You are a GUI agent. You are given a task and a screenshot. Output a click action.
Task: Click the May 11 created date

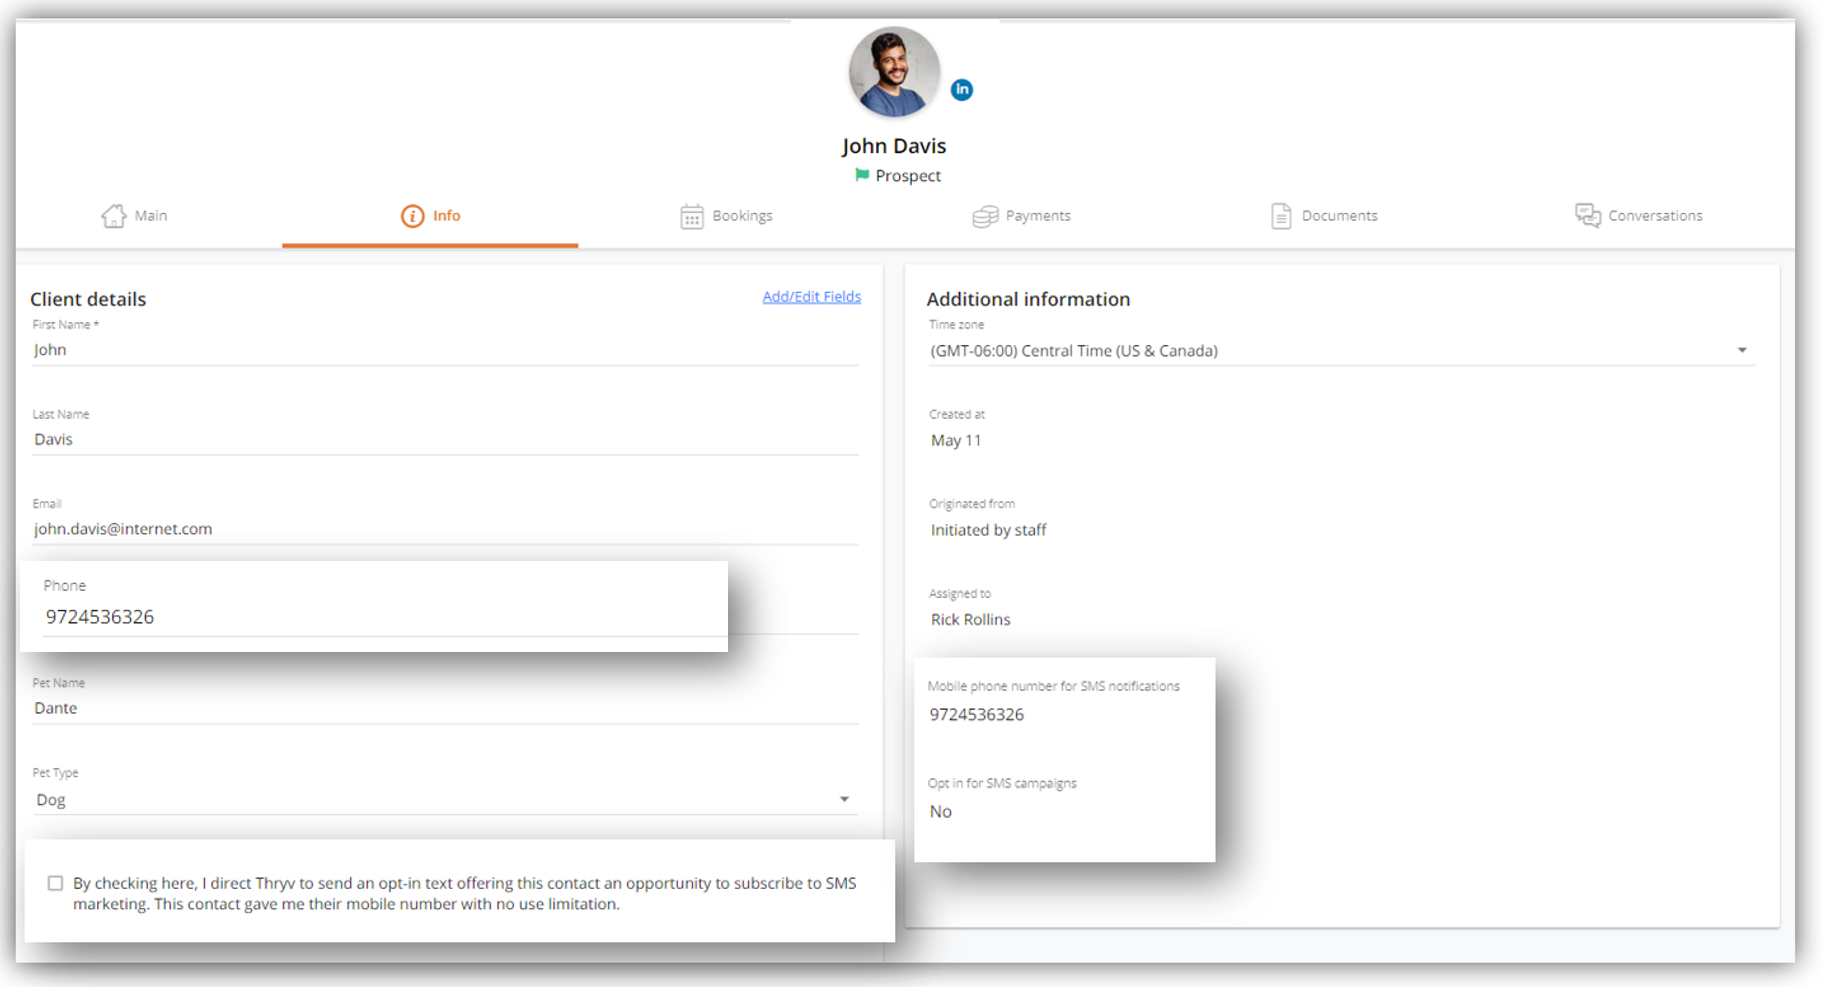coord(956,440)
